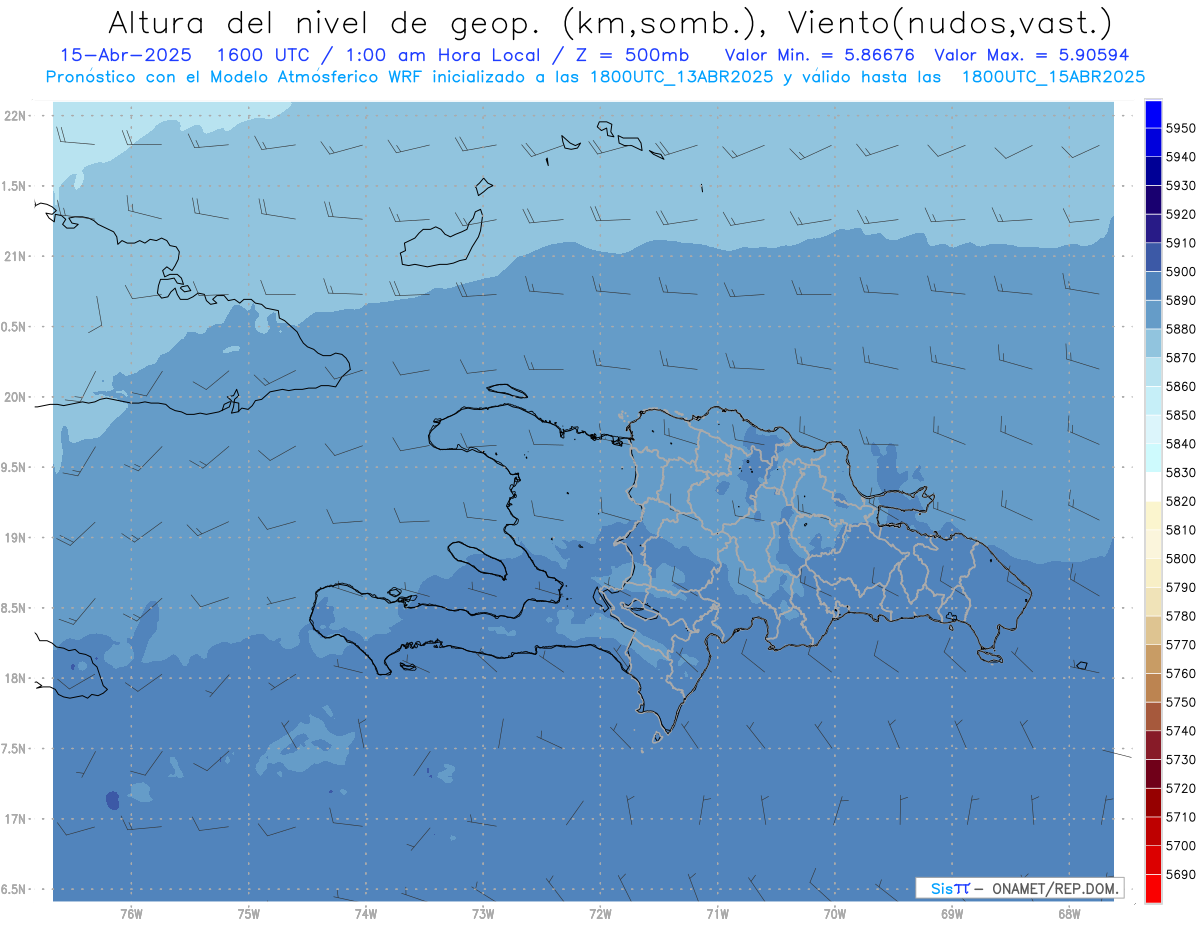Click the '69W' longitude label
Screen dimensions: 1200x927
pos(952,914)
